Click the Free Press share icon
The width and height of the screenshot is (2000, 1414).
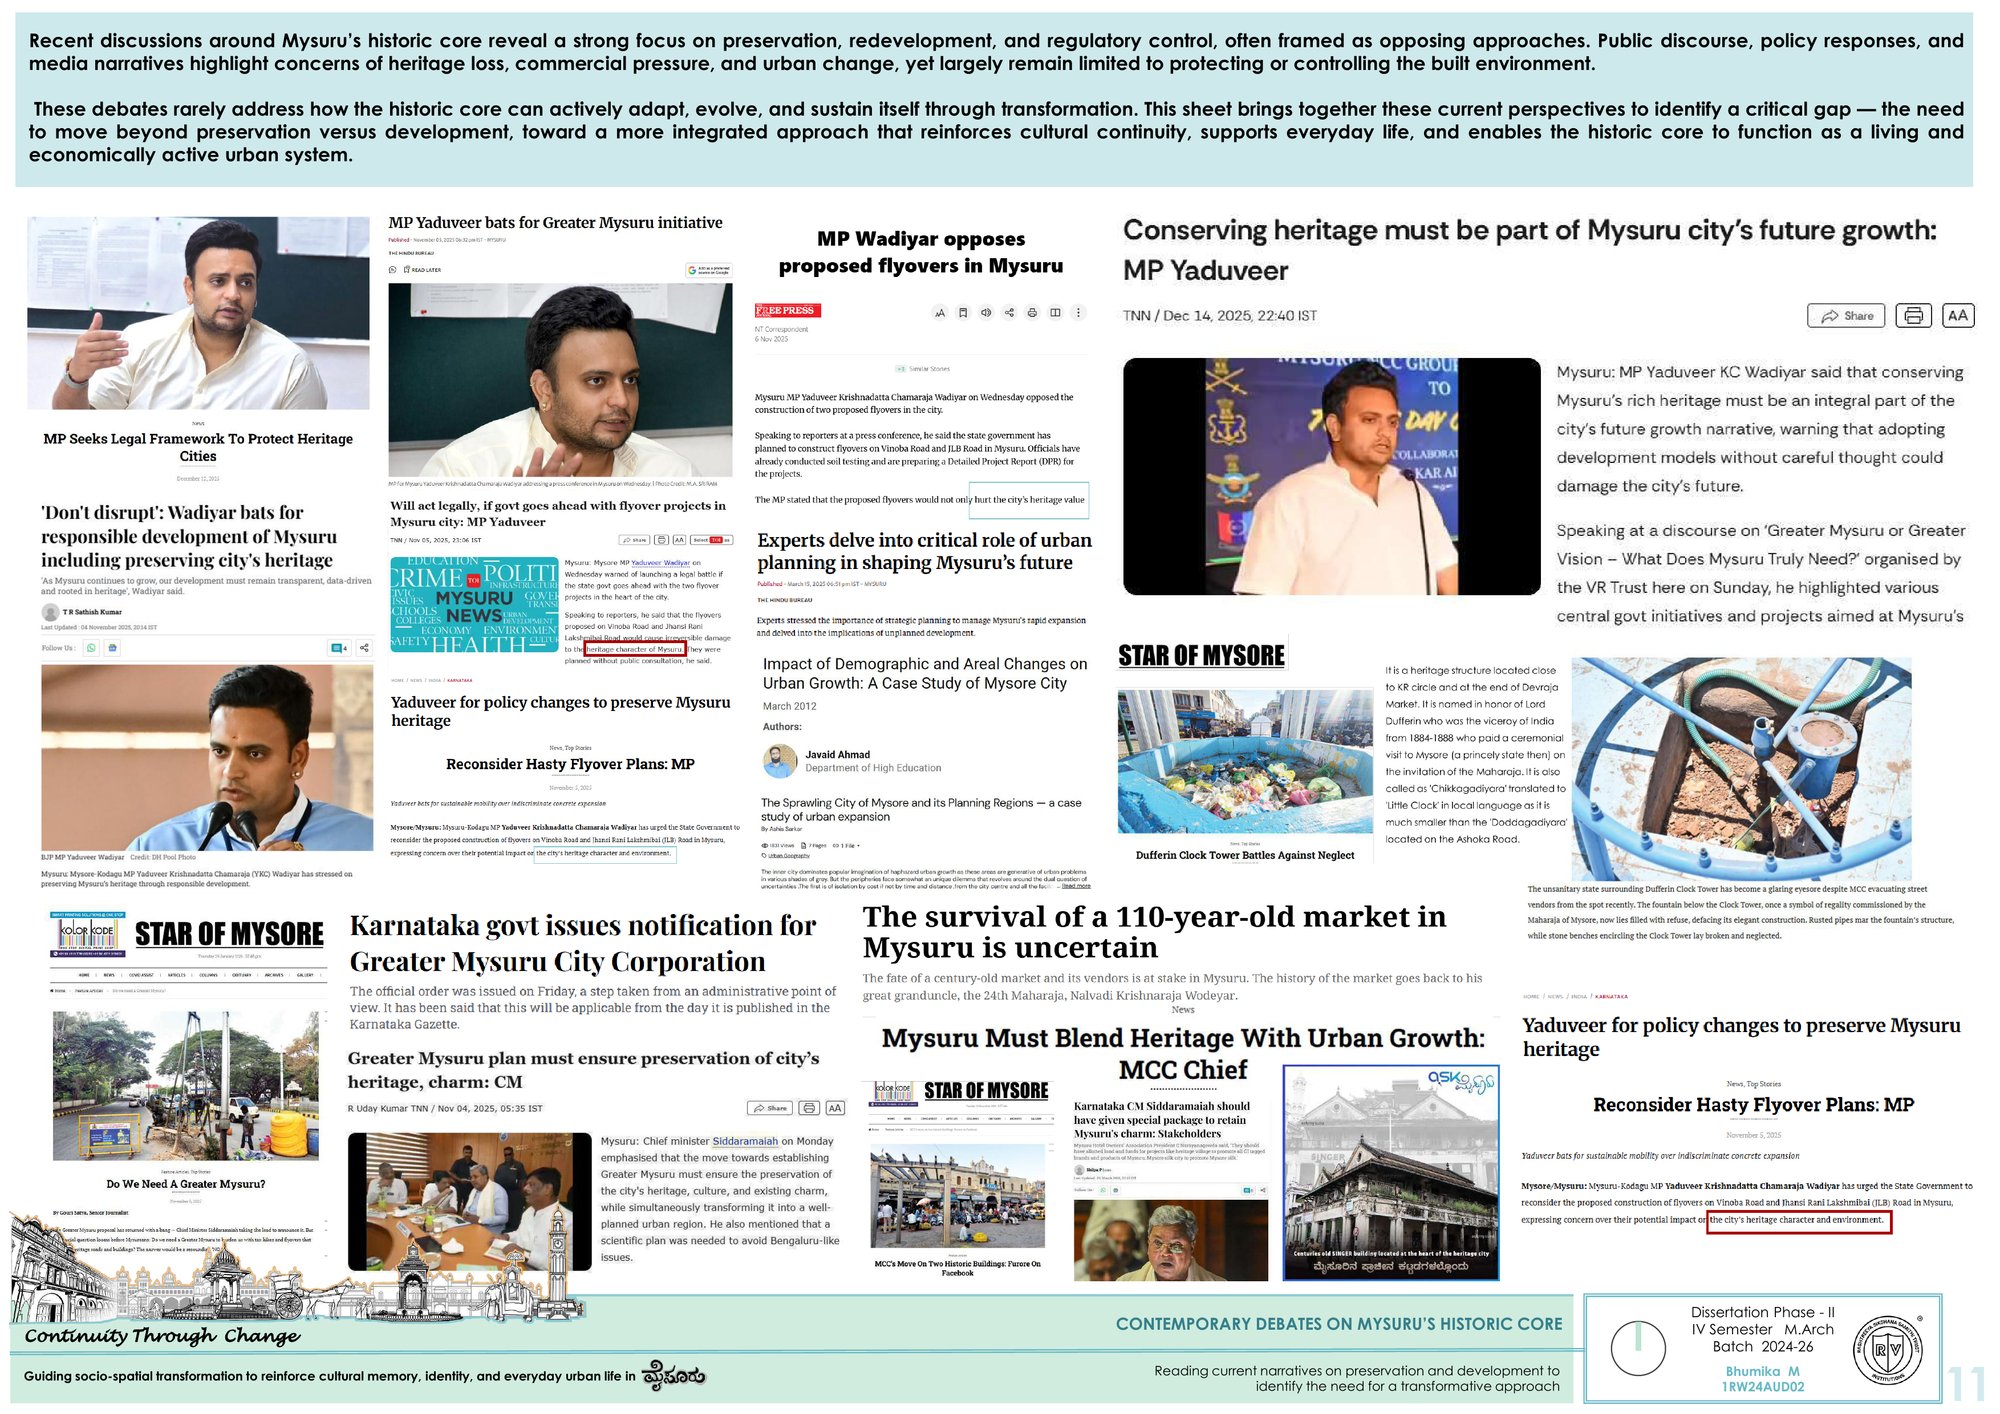point(1009,313)
